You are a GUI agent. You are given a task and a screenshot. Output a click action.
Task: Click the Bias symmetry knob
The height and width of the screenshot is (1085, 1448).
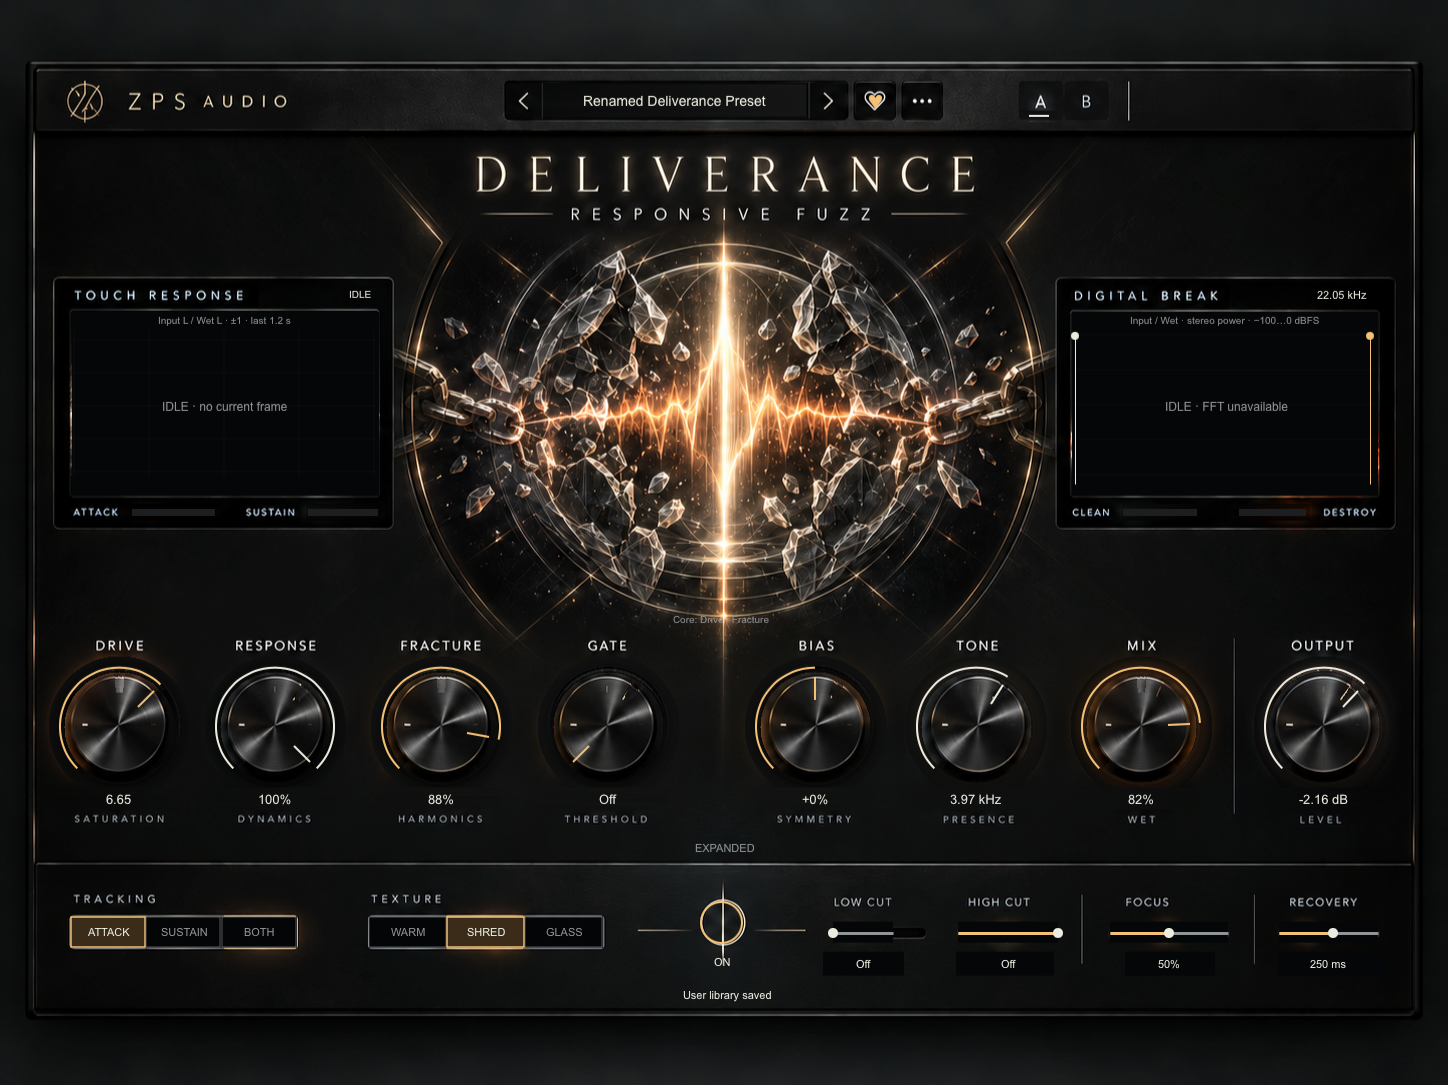(815, 724)
